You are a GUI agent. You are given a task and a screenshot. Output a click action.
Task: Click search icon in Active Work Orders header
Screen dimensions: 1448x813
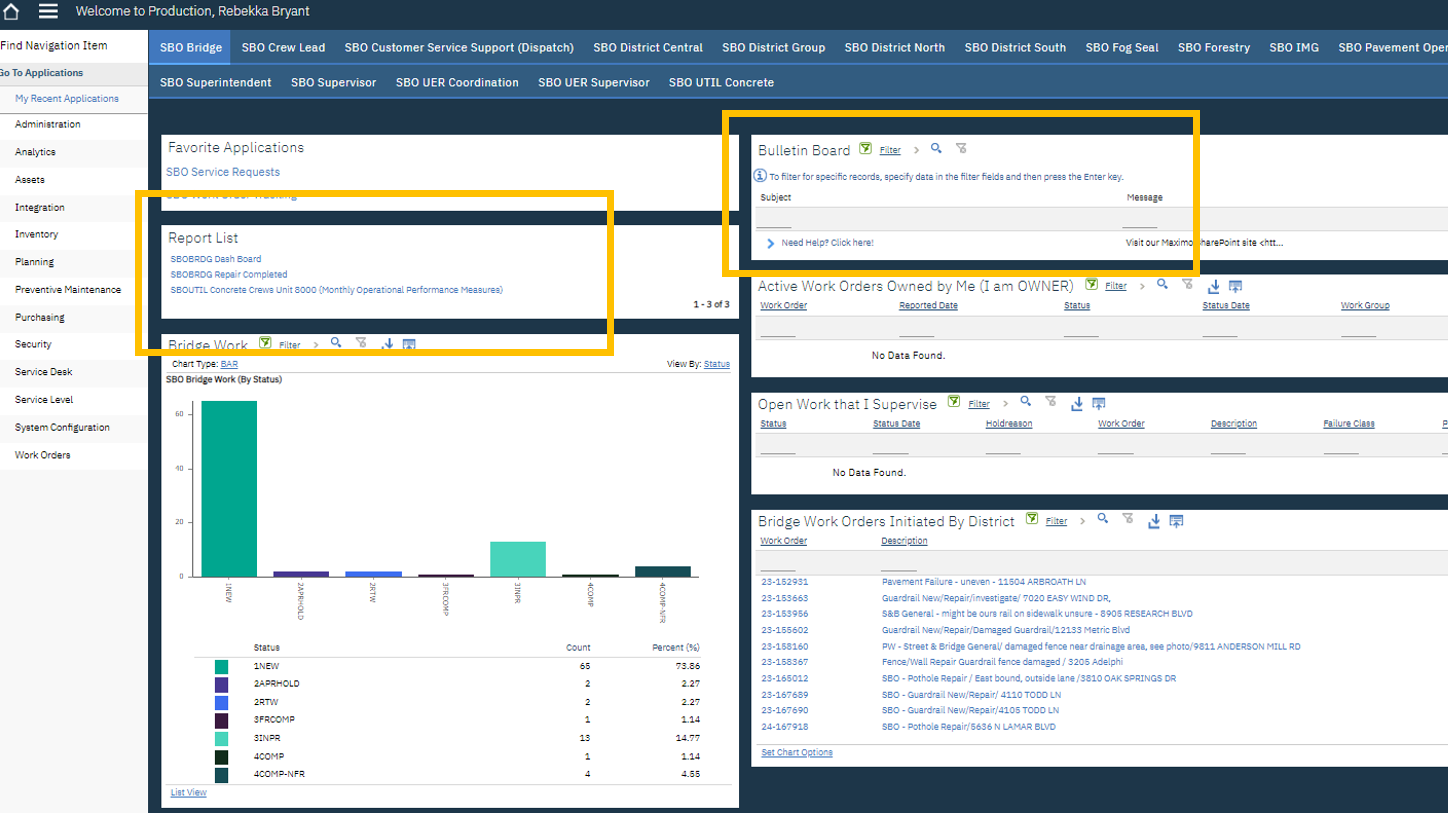pos(1162,285)
